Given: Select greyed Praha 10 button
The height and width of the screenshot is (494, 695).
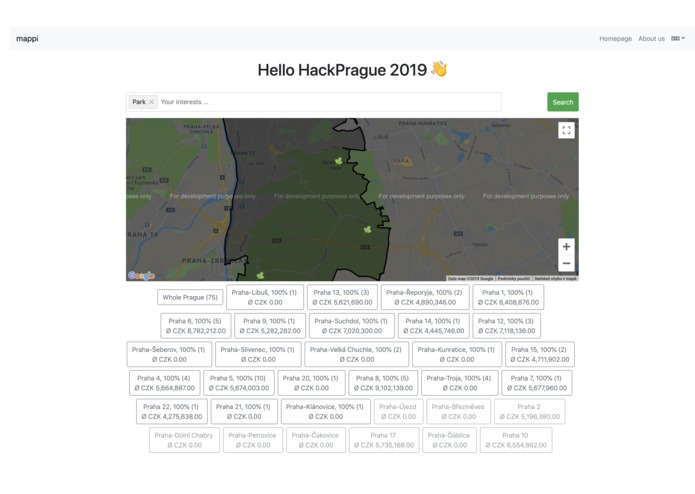Looking at the screenshot, I should click(516, 440).
